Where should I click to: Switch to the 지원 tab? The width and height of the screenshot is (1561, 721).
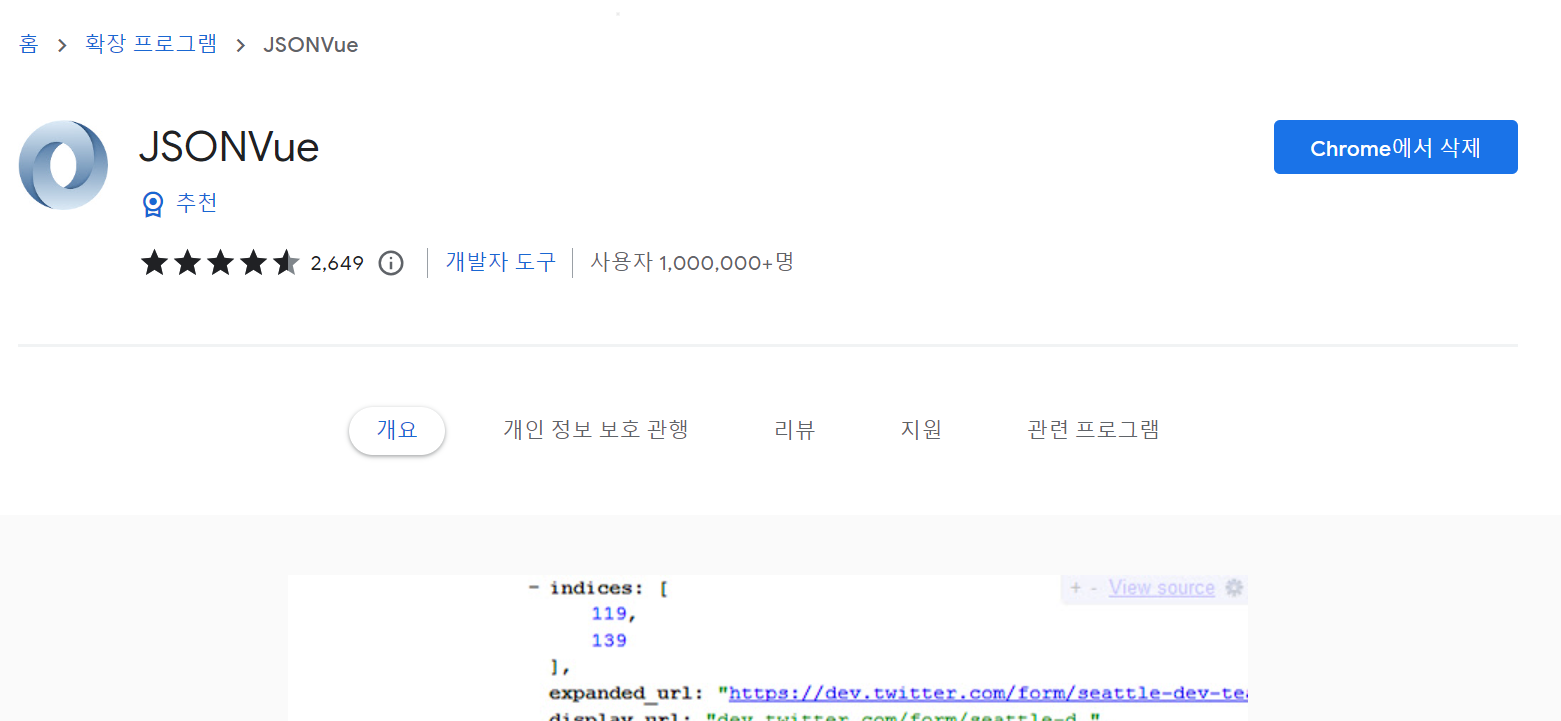921,430
